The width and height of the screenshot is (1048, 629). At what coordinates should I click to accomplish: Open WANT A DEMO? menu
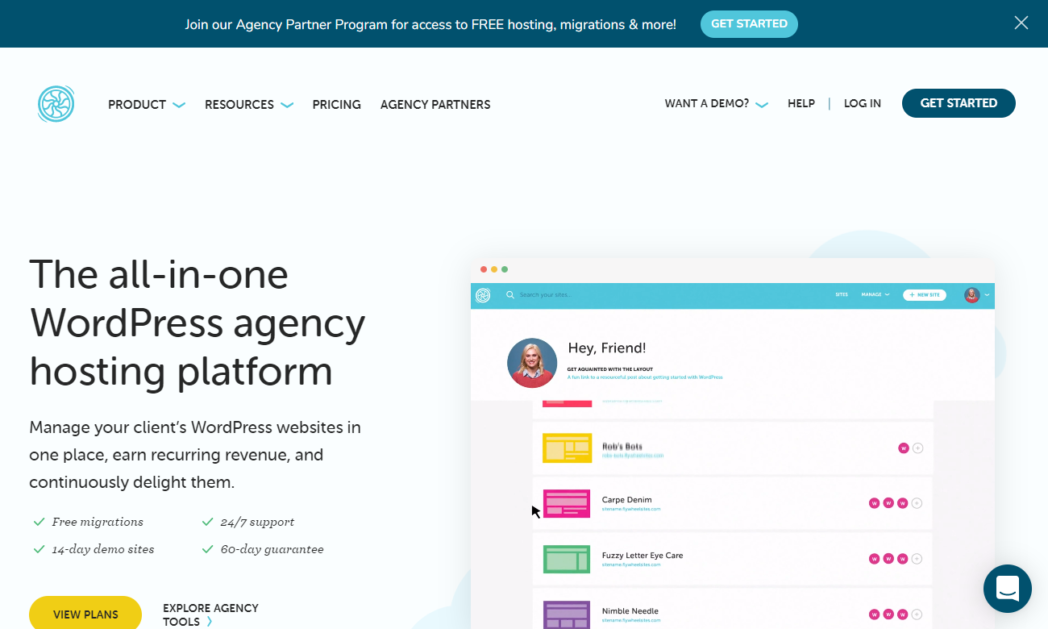pos(706,104)
